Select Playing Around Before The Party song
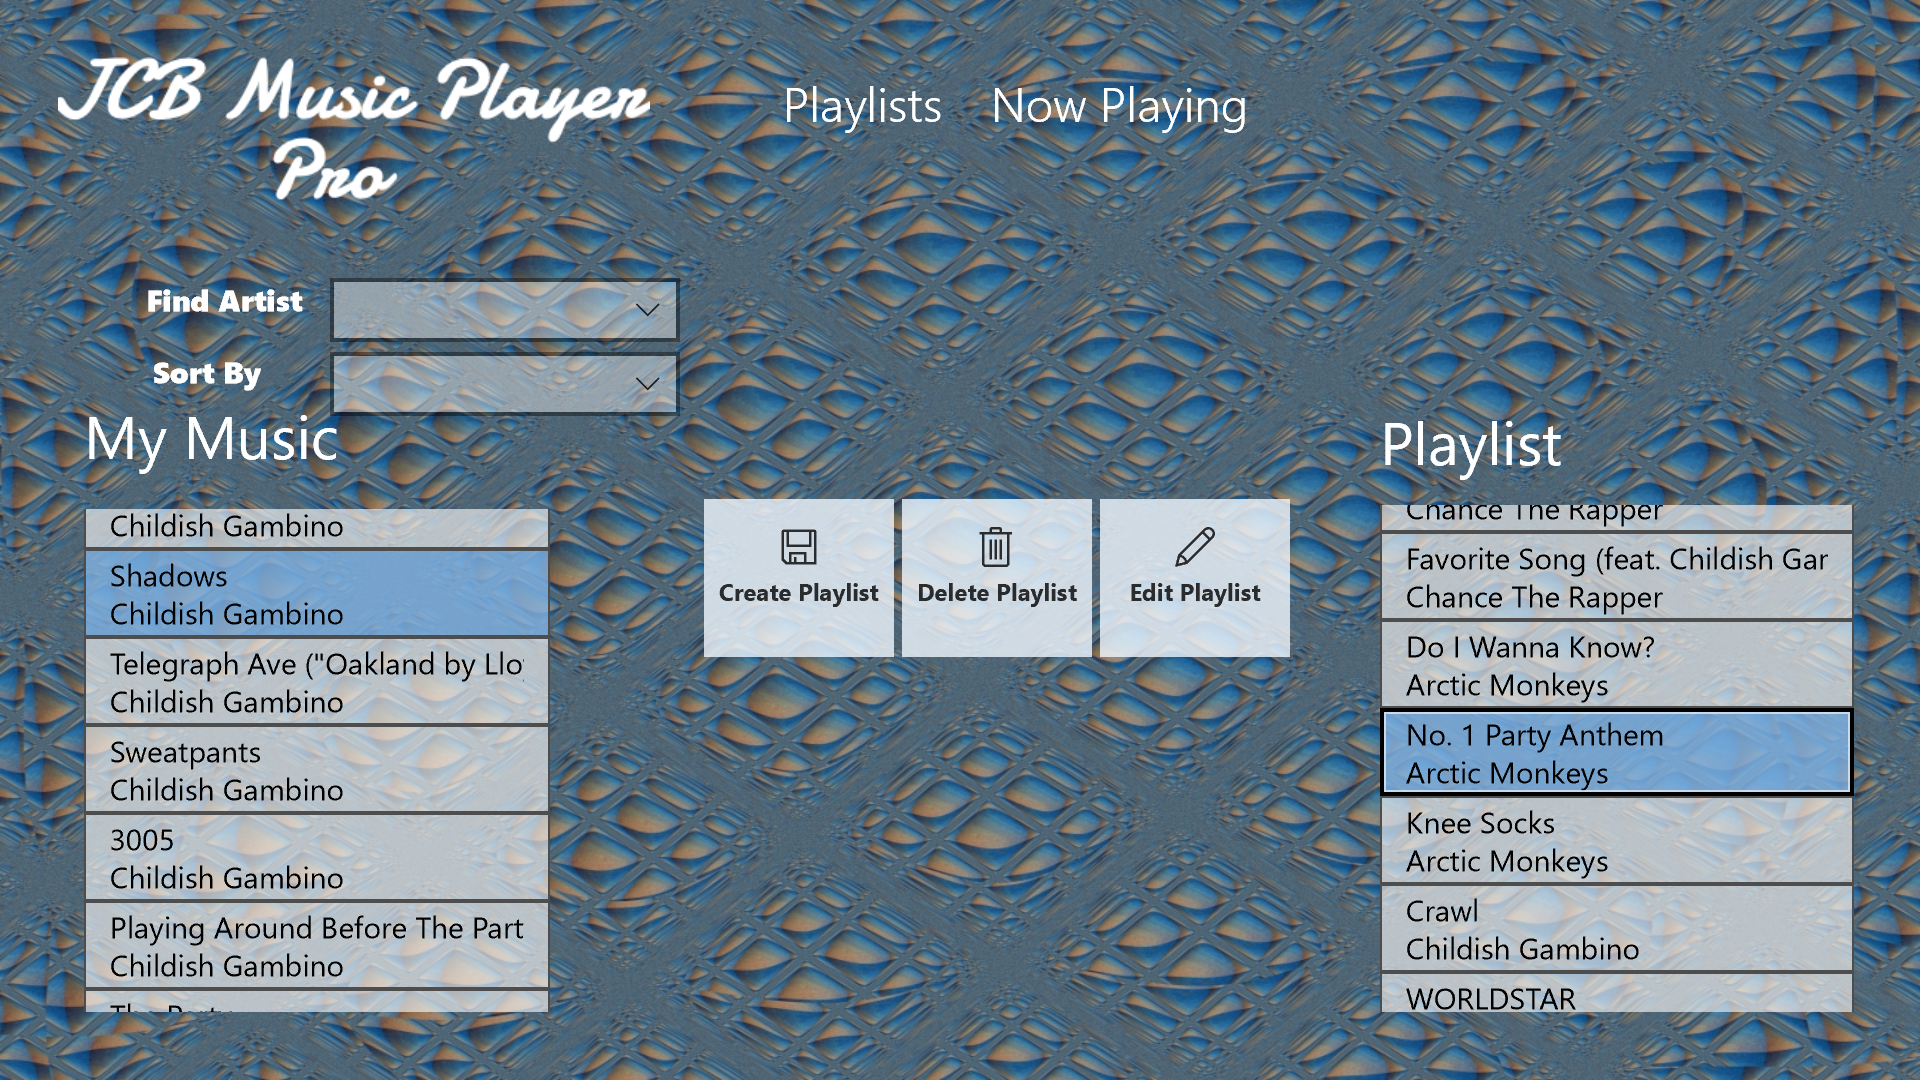 (317, 946)
